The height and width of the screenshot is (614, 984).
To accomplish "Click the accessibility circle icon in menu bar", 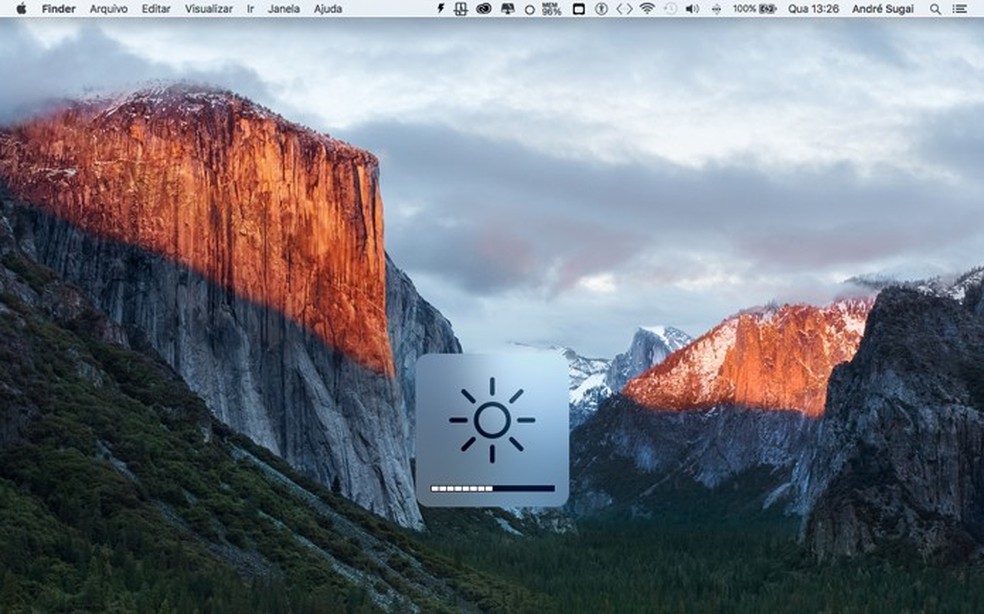I will tap(601, 9).
